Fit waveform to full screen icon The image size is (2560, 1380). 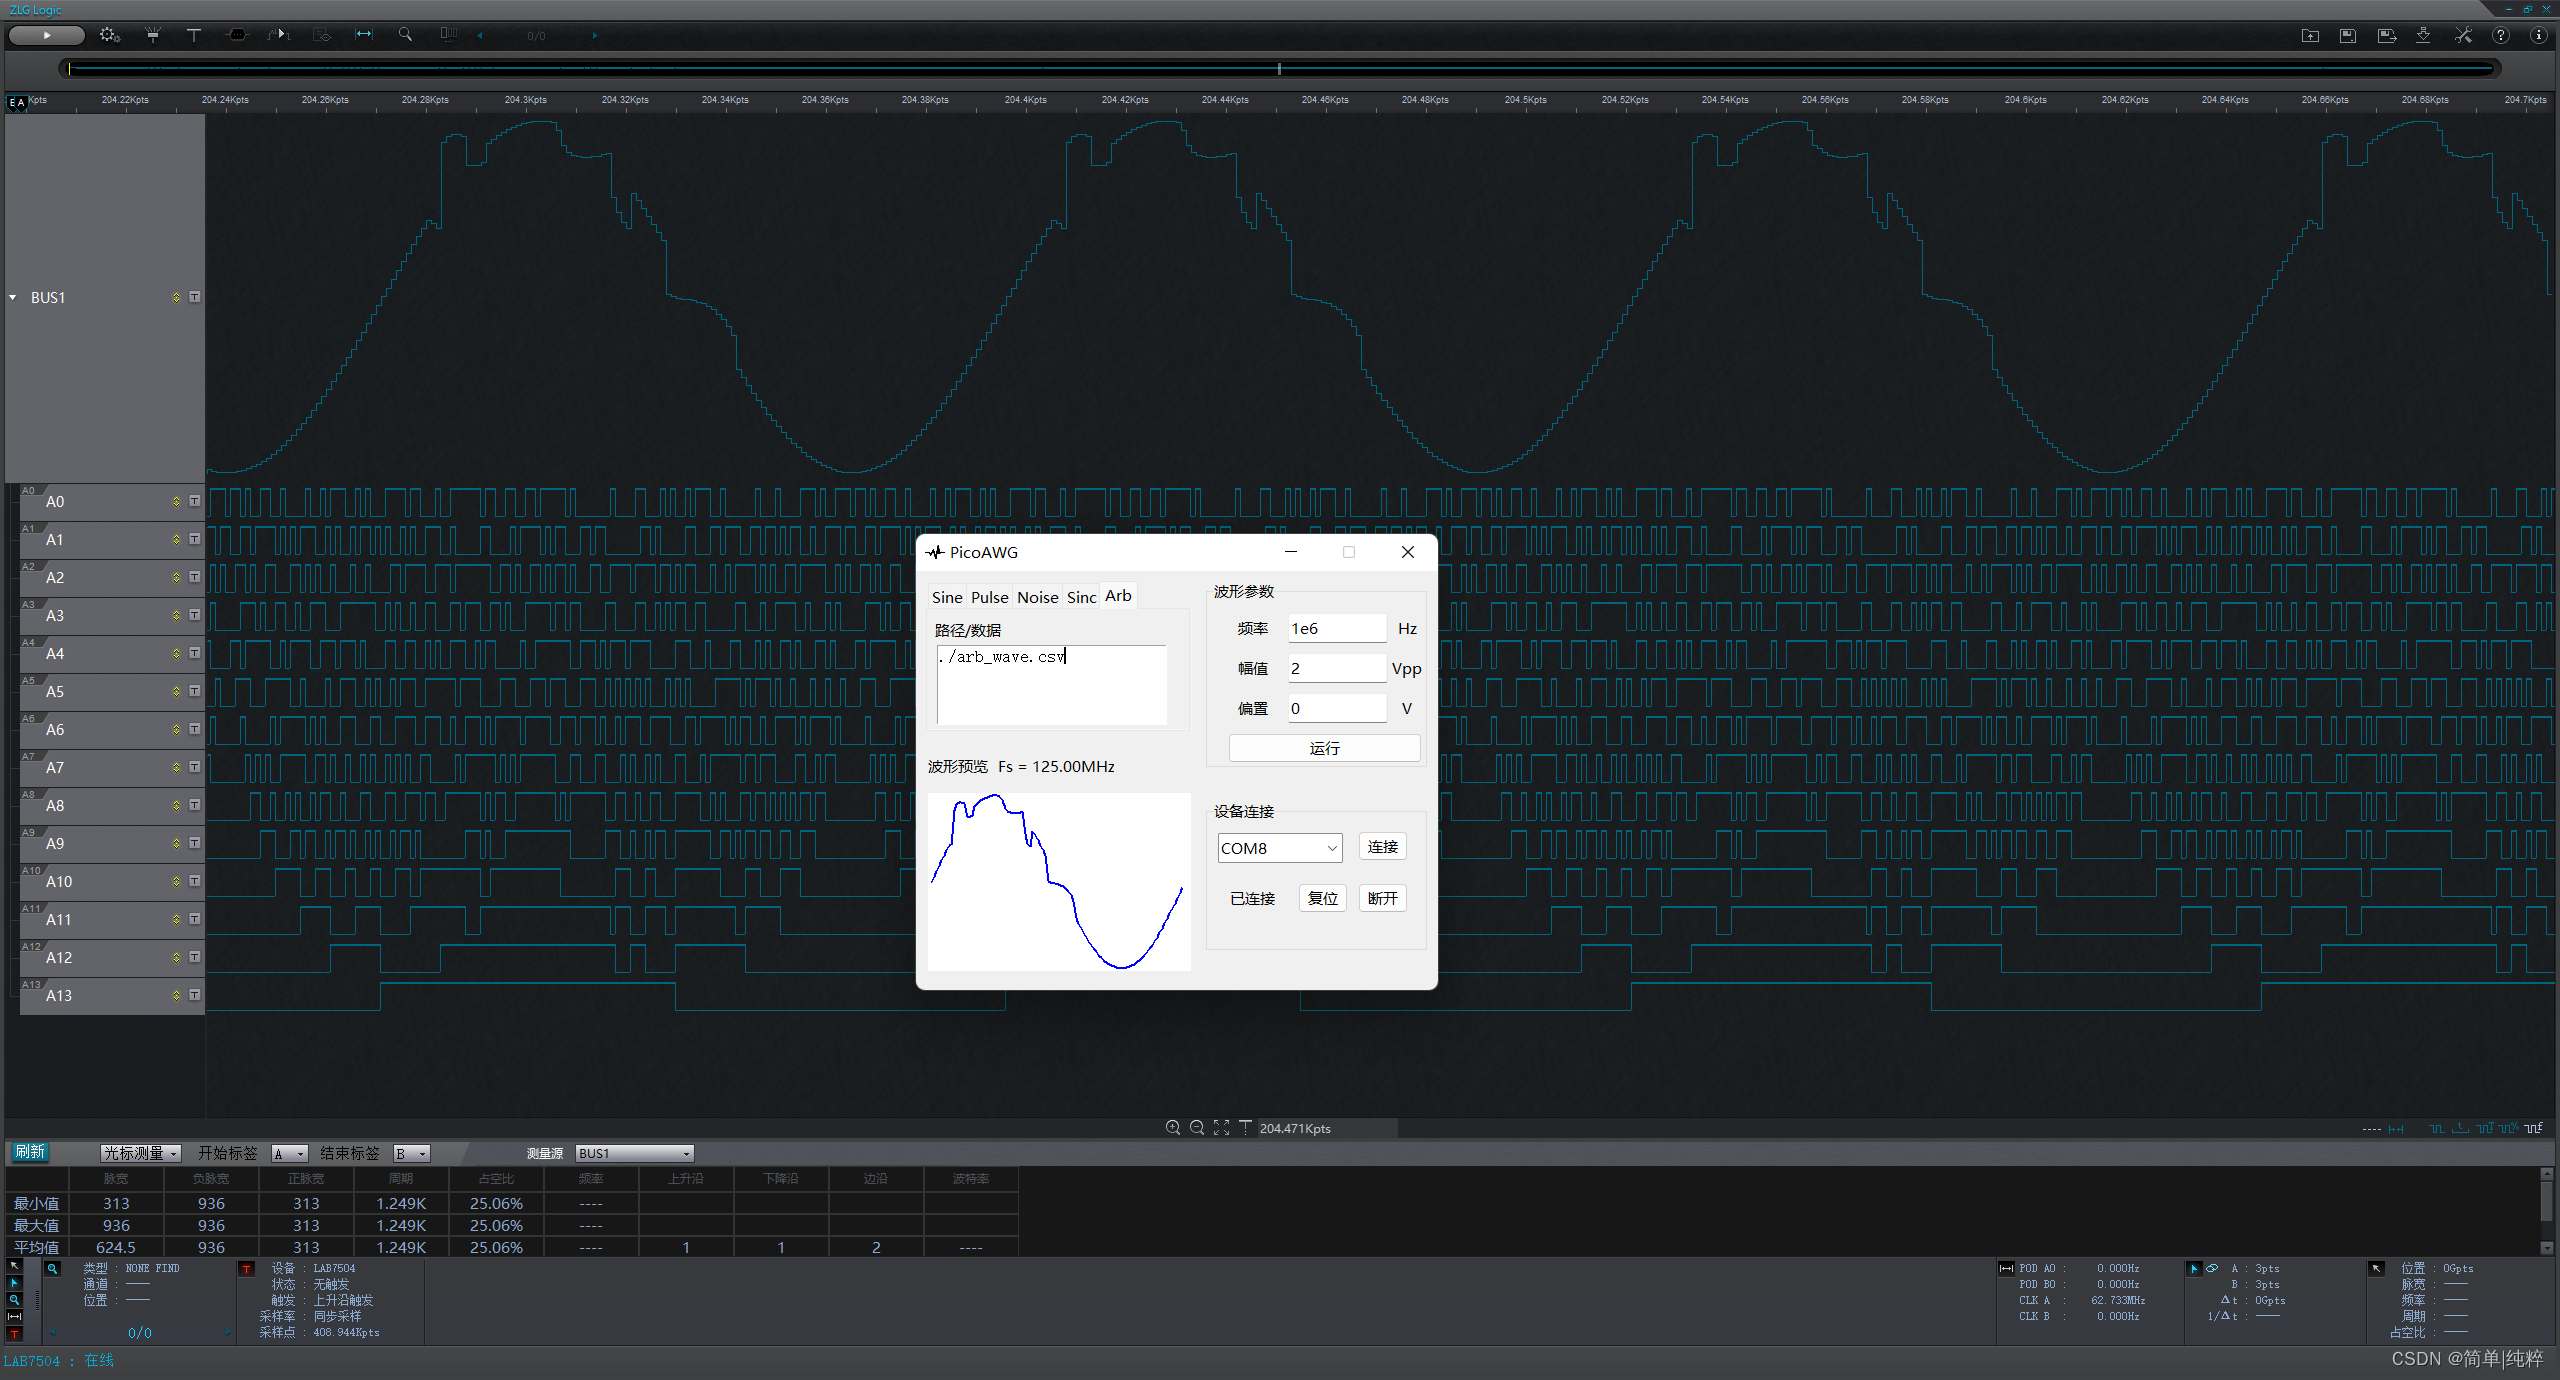point(1221,1127)
